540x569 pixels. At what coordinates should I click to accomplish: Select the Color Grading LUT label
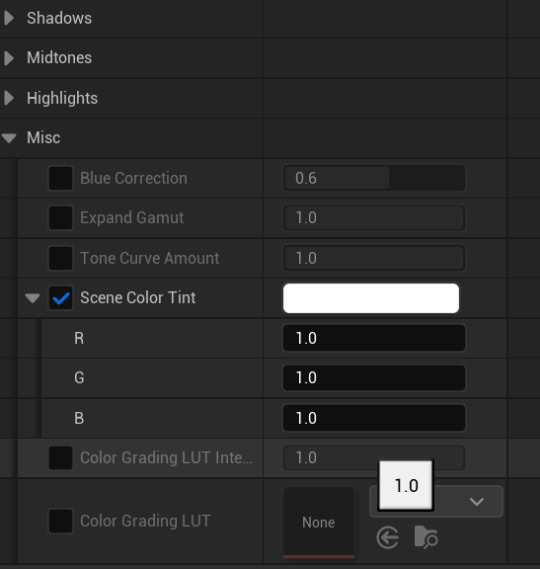pyautogui.click(x=145, y=521)
